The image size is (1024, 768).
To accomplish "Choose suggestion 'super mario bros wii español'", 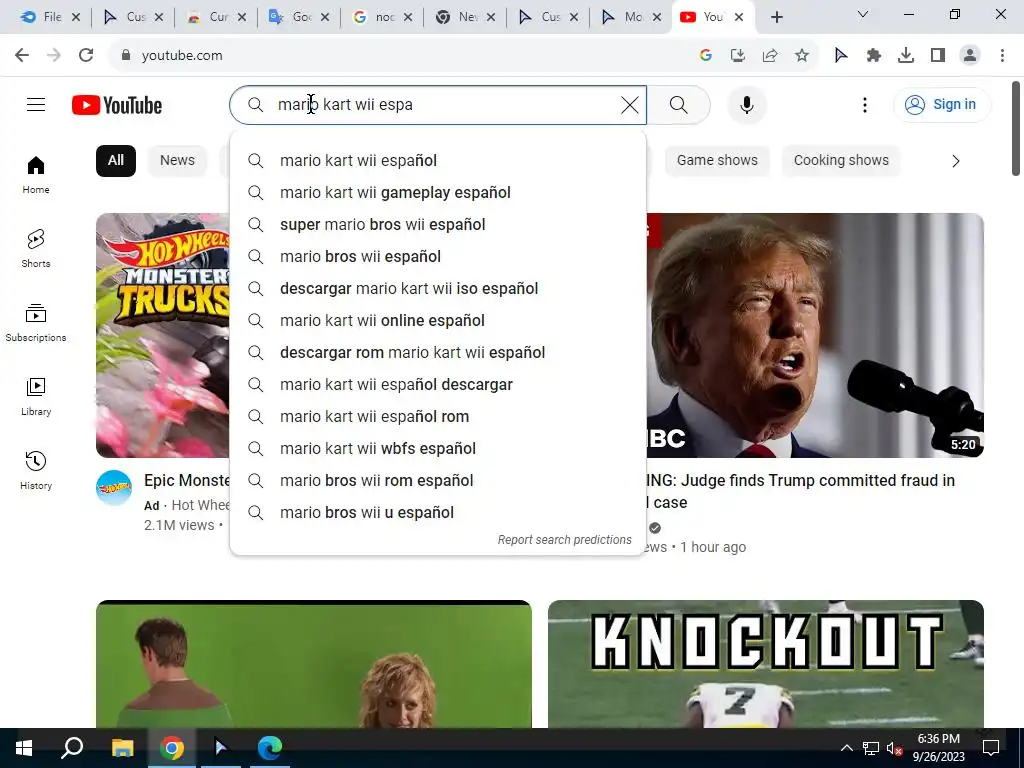I will [438, 225].
